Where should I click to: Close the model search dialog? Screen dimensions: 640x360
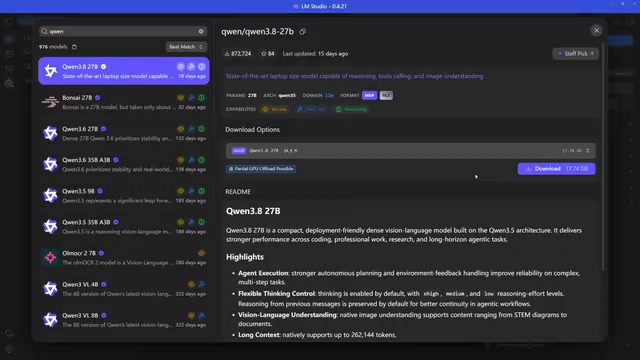[596, 31]
